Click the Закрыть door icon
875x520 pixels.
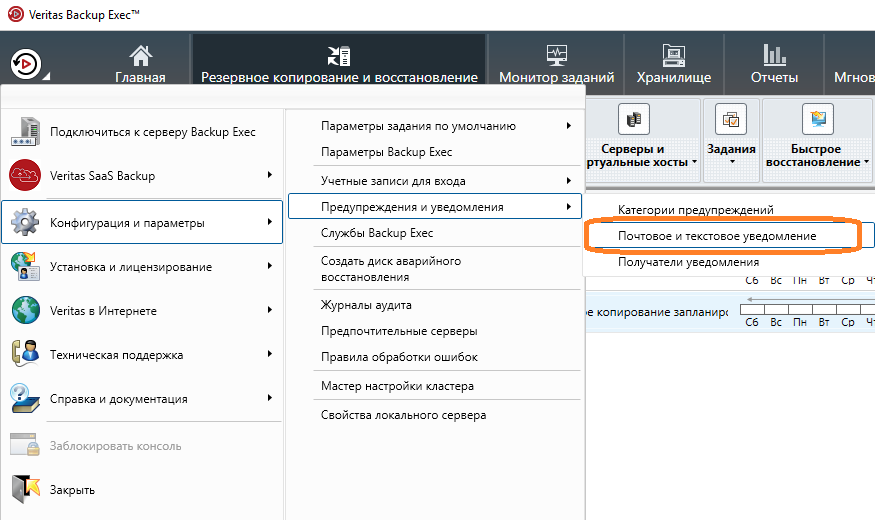[26, 489]
